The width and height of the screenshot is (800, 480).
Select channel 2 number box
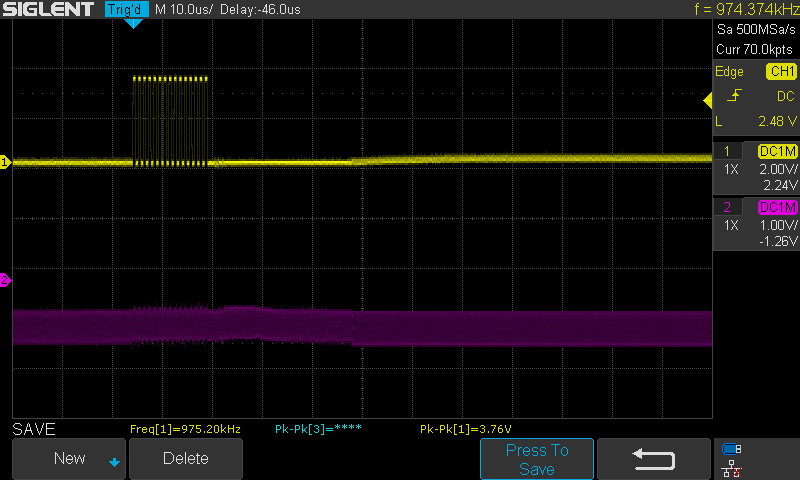(x=727, y=207)
